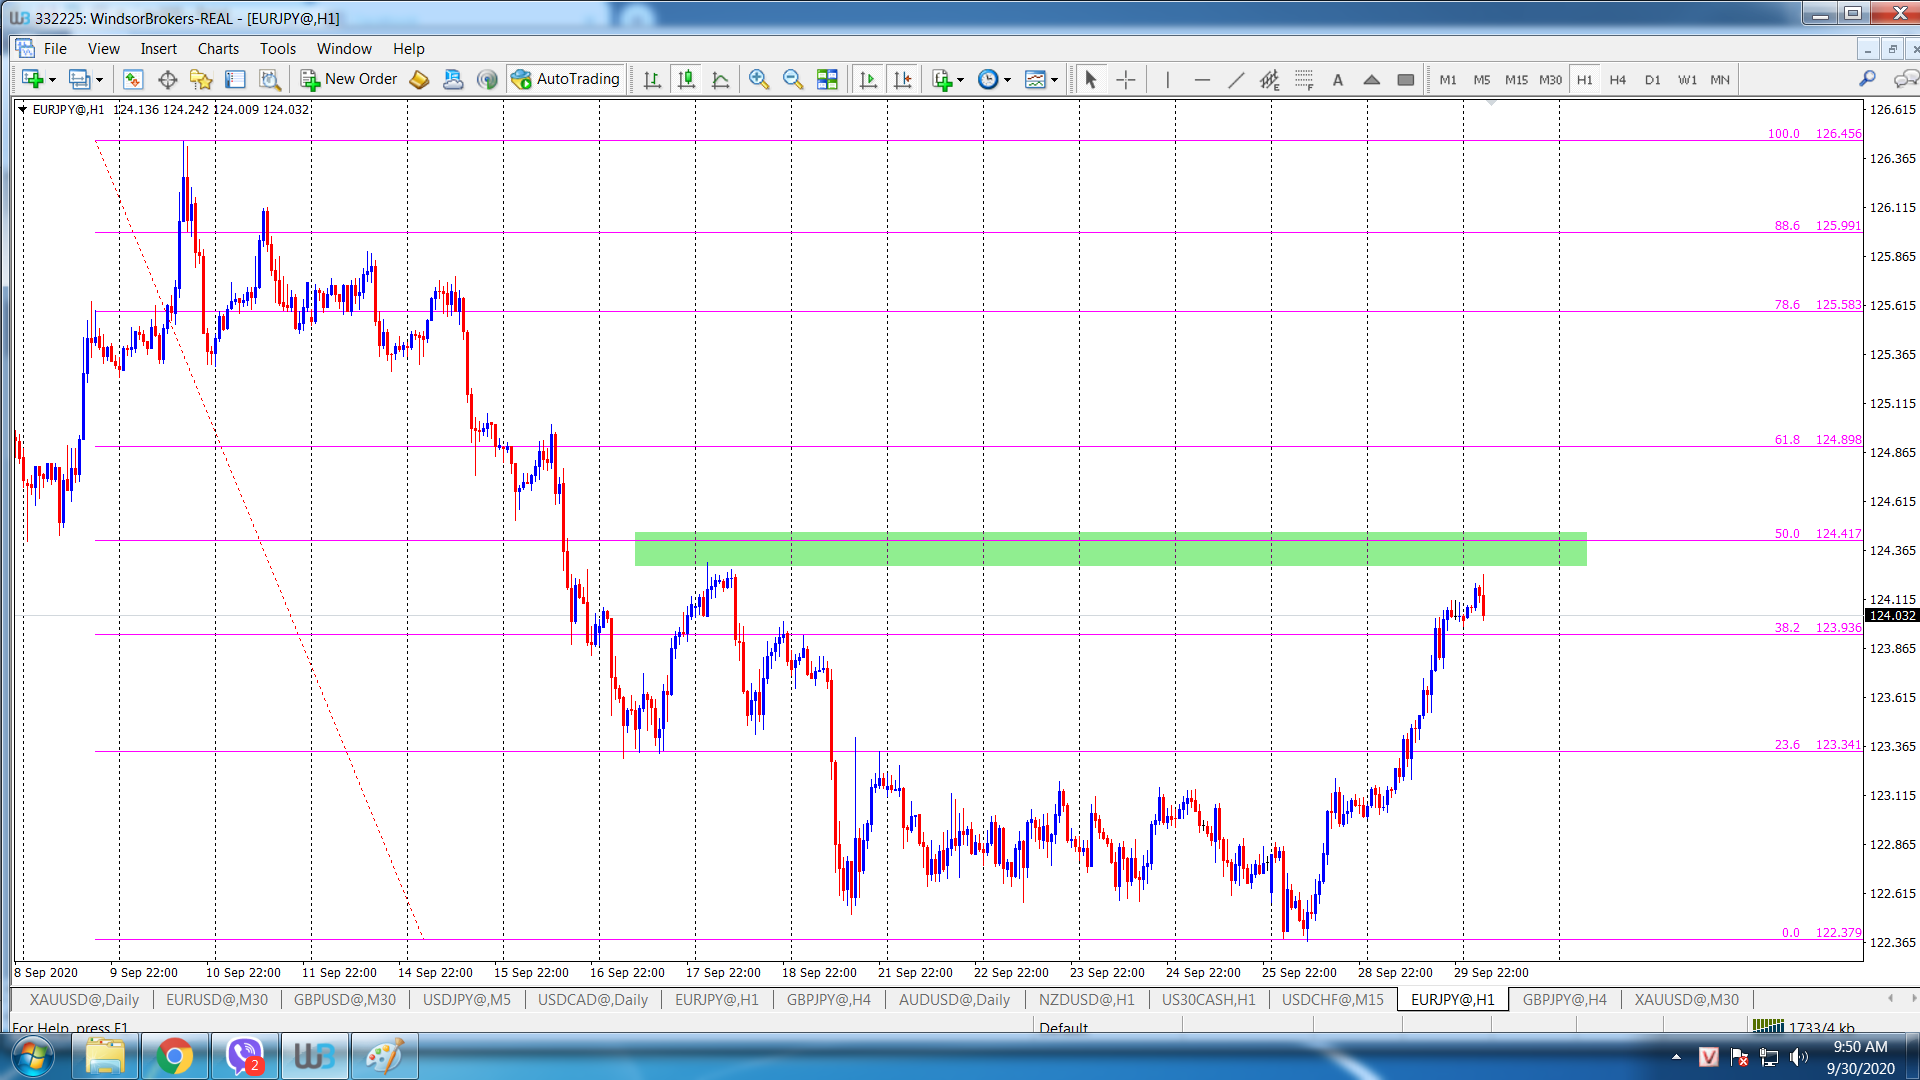Image resolution: width=1920 pixels, height=1080 pixels.
Task: Select the Crosshair tool
Action: [1126, 79]
